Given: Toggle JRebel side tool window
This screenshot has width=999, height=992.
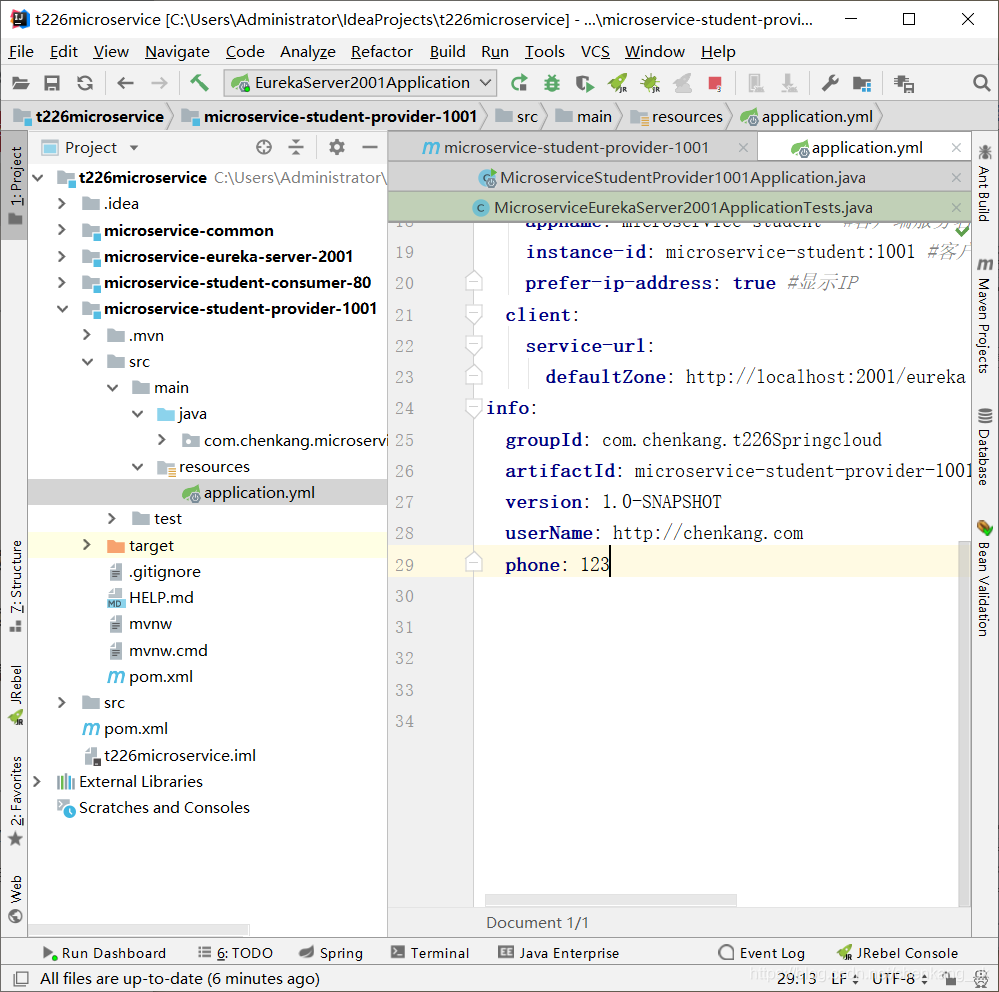Looking at the screenshot, I should click(x=16, y=695).
